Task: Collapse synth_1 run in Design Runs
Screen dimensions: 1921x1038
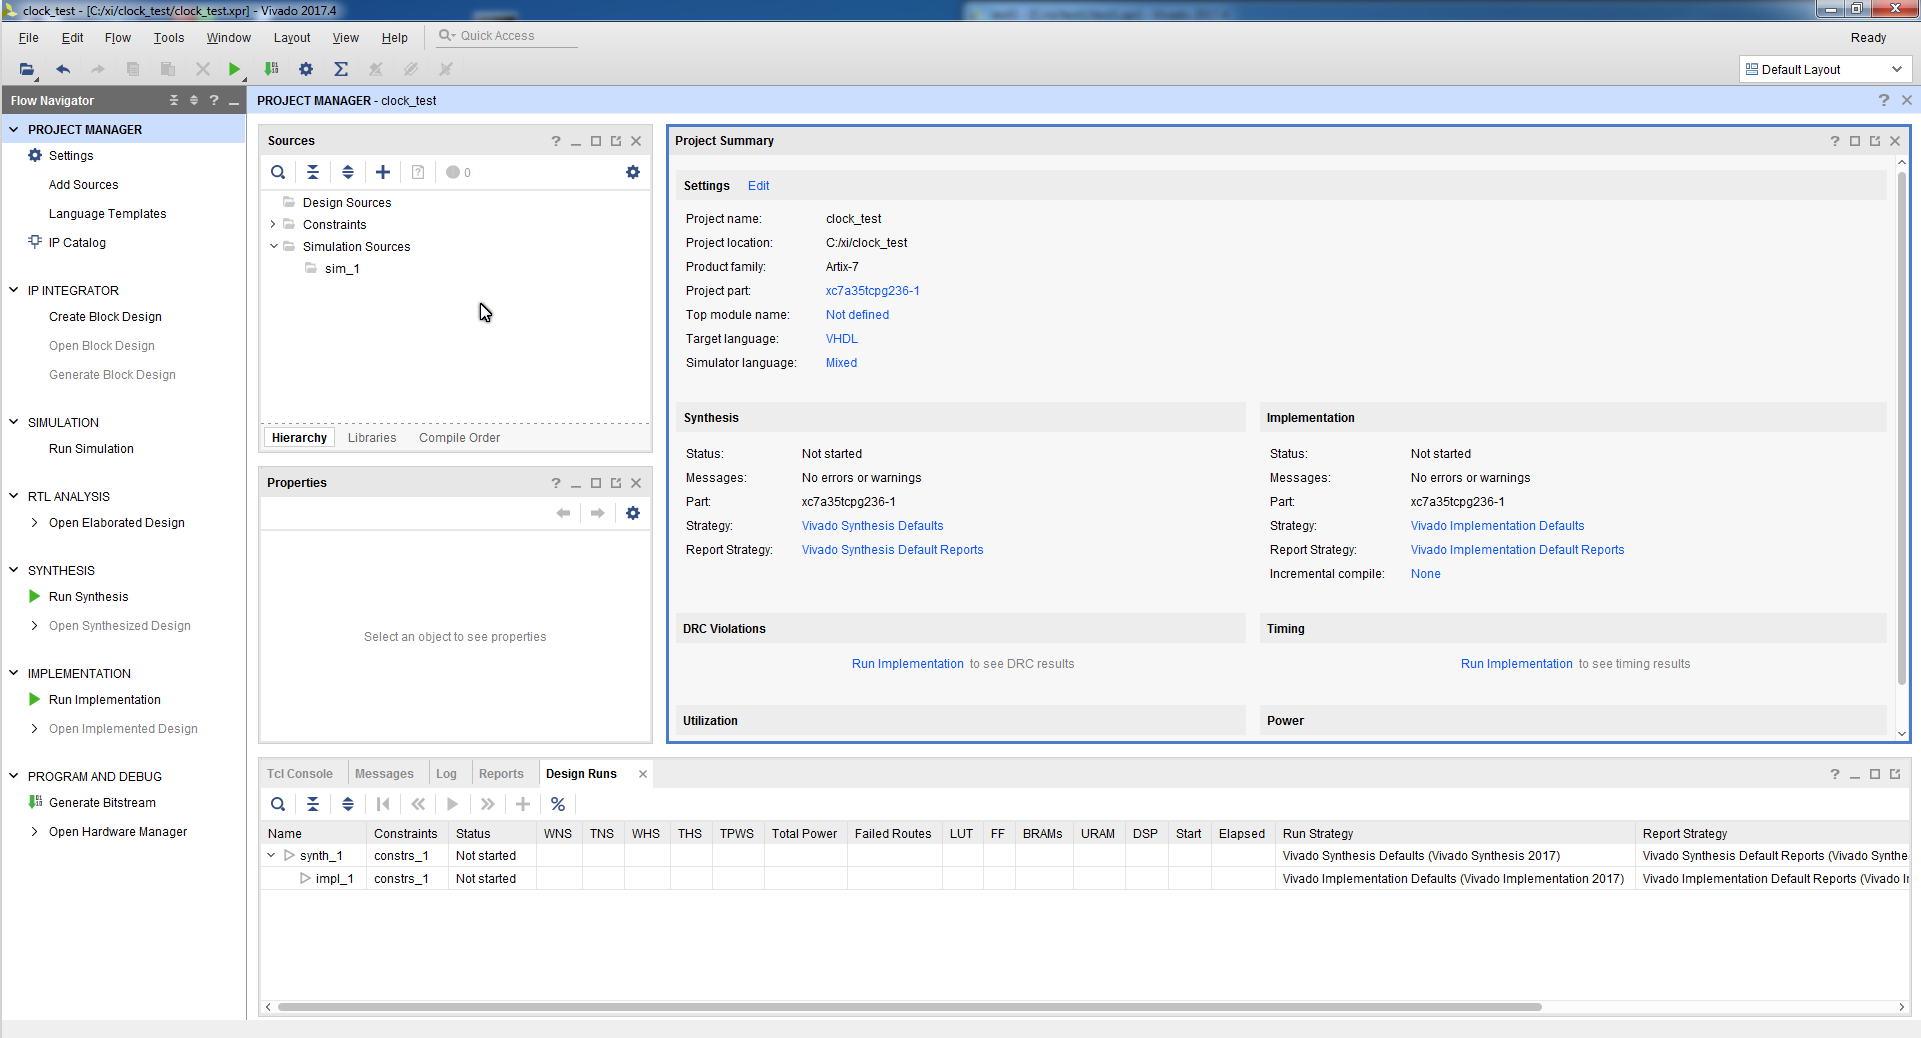Action: (x=271, y=856)
